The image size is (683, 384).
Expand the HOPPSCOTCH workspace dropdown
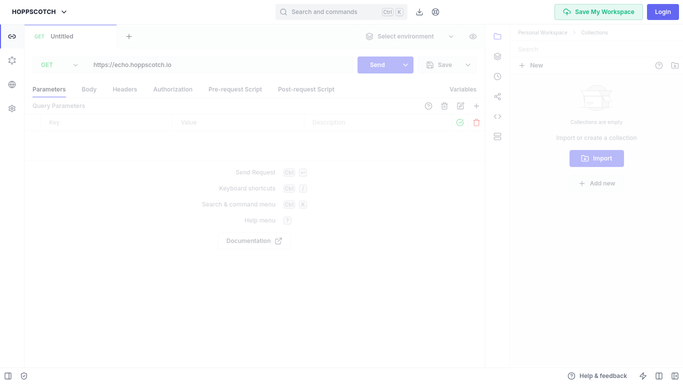click(x=39, y=12)
